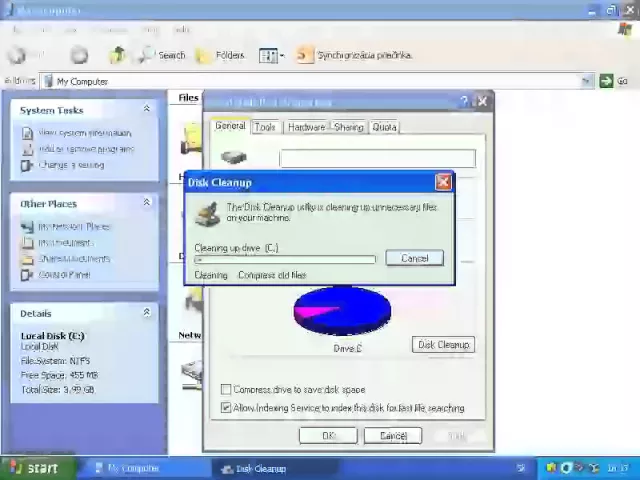This screenshot has width=640, height=480.
Task: Open My Network Places link
Action: 74,227
